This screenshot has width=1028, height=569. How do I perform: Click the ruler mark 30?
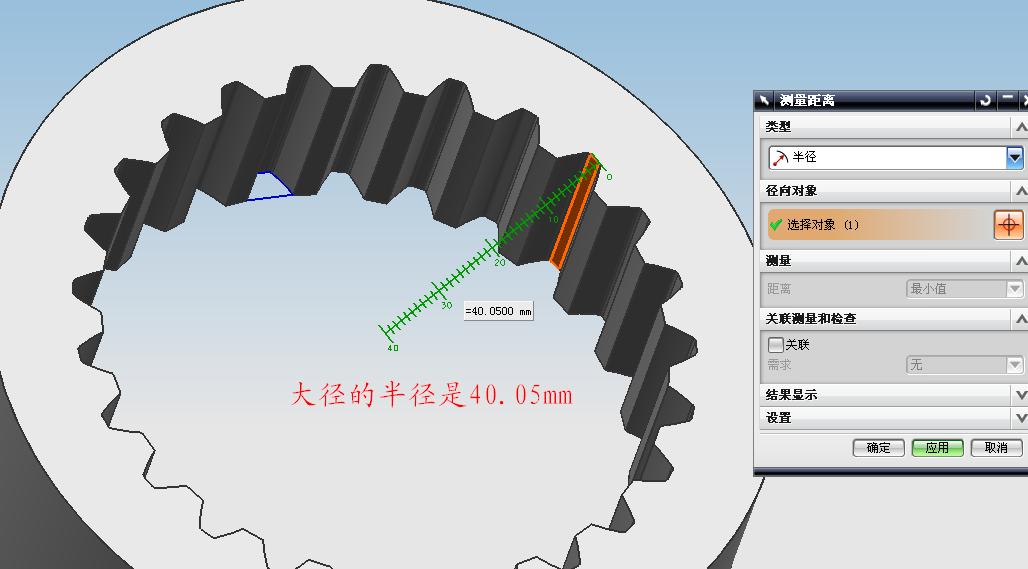click(446, 305)
